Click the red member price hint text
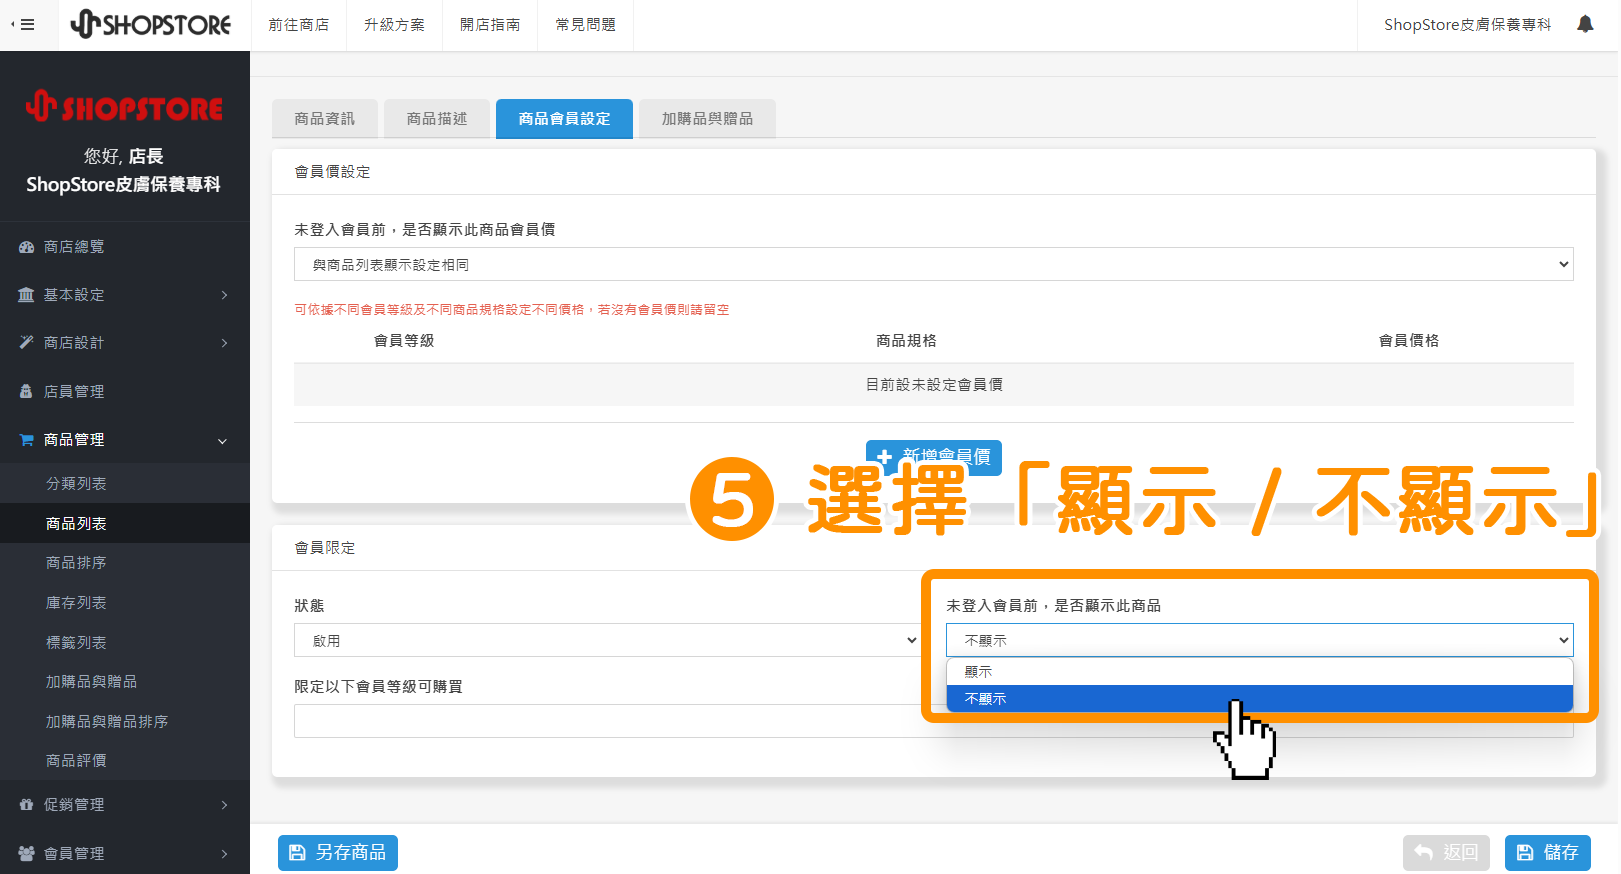Viewport: 1621px width, 874px height. pos(511,310)
